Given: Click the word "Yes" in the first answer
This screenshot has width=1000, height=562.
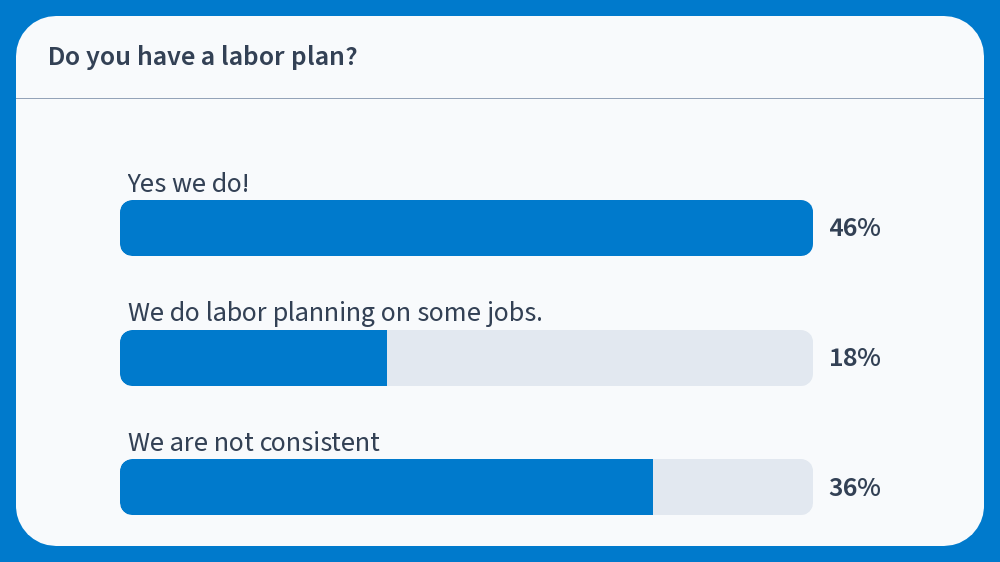Looking at the screenshot, I should point(147,183).
